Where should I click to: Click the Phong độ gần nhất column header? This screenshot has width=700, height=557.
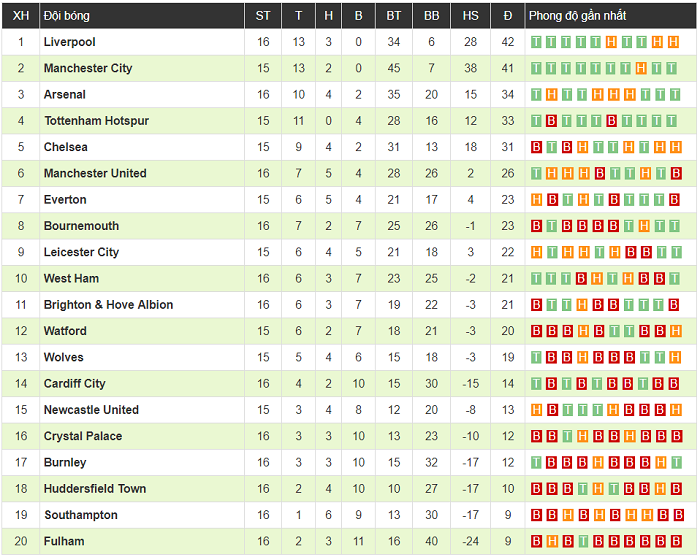[x=577, y=15]
